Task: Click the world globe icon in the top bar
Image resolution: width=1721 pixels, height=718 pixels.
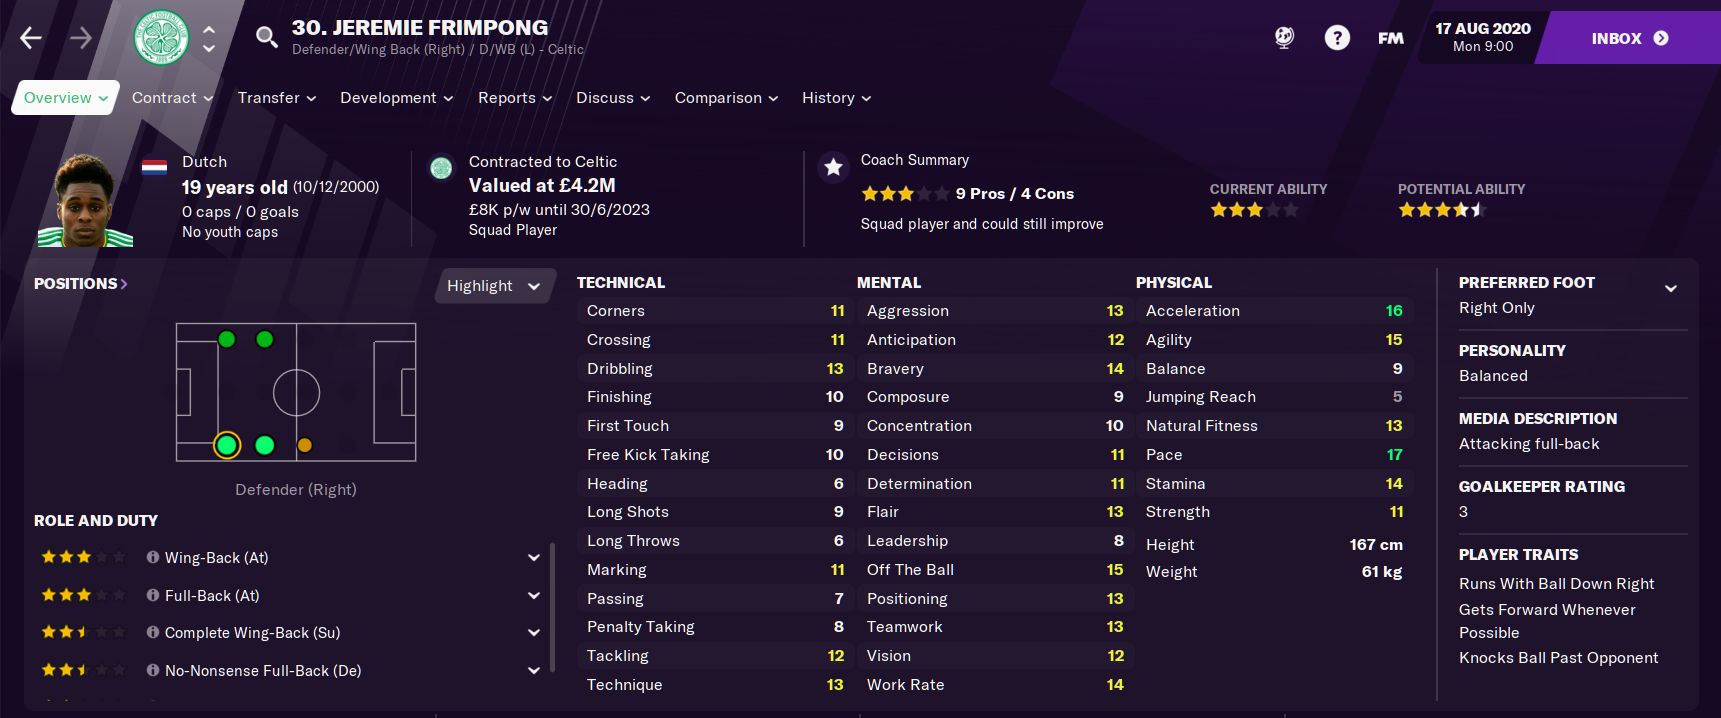Action: coord(1284,38)
